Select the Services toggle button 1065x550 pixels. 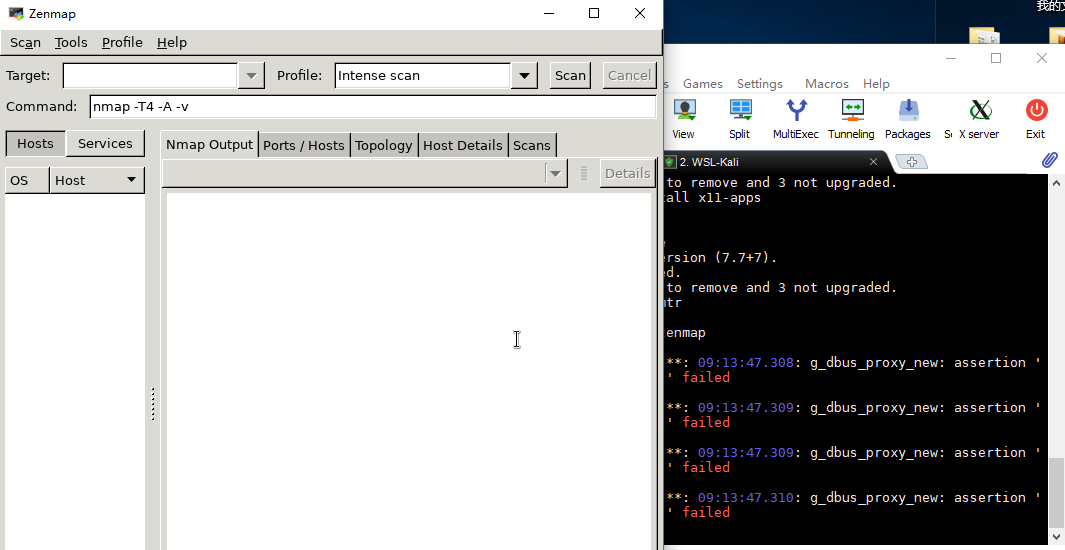pyautogui.click(x=105, y=143)
